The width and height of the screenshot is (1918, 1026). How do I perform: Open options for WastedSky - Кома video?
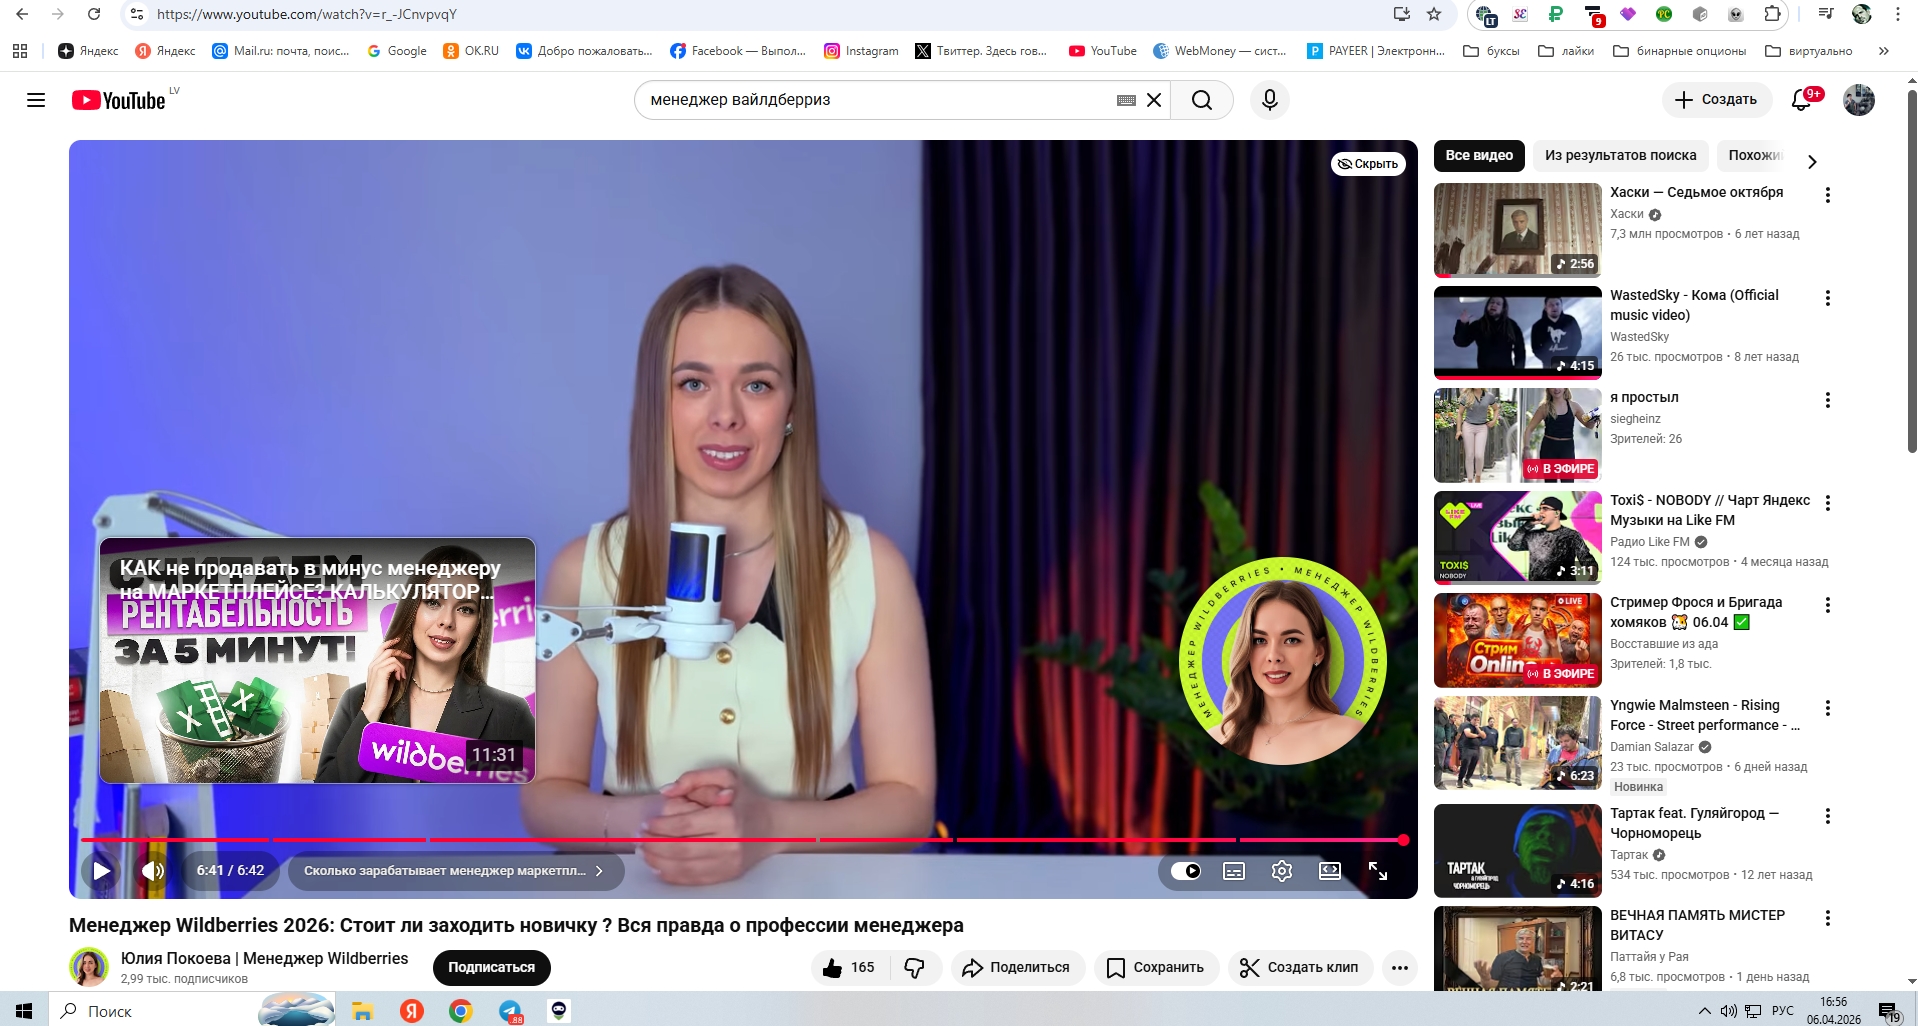[1828, 298]
